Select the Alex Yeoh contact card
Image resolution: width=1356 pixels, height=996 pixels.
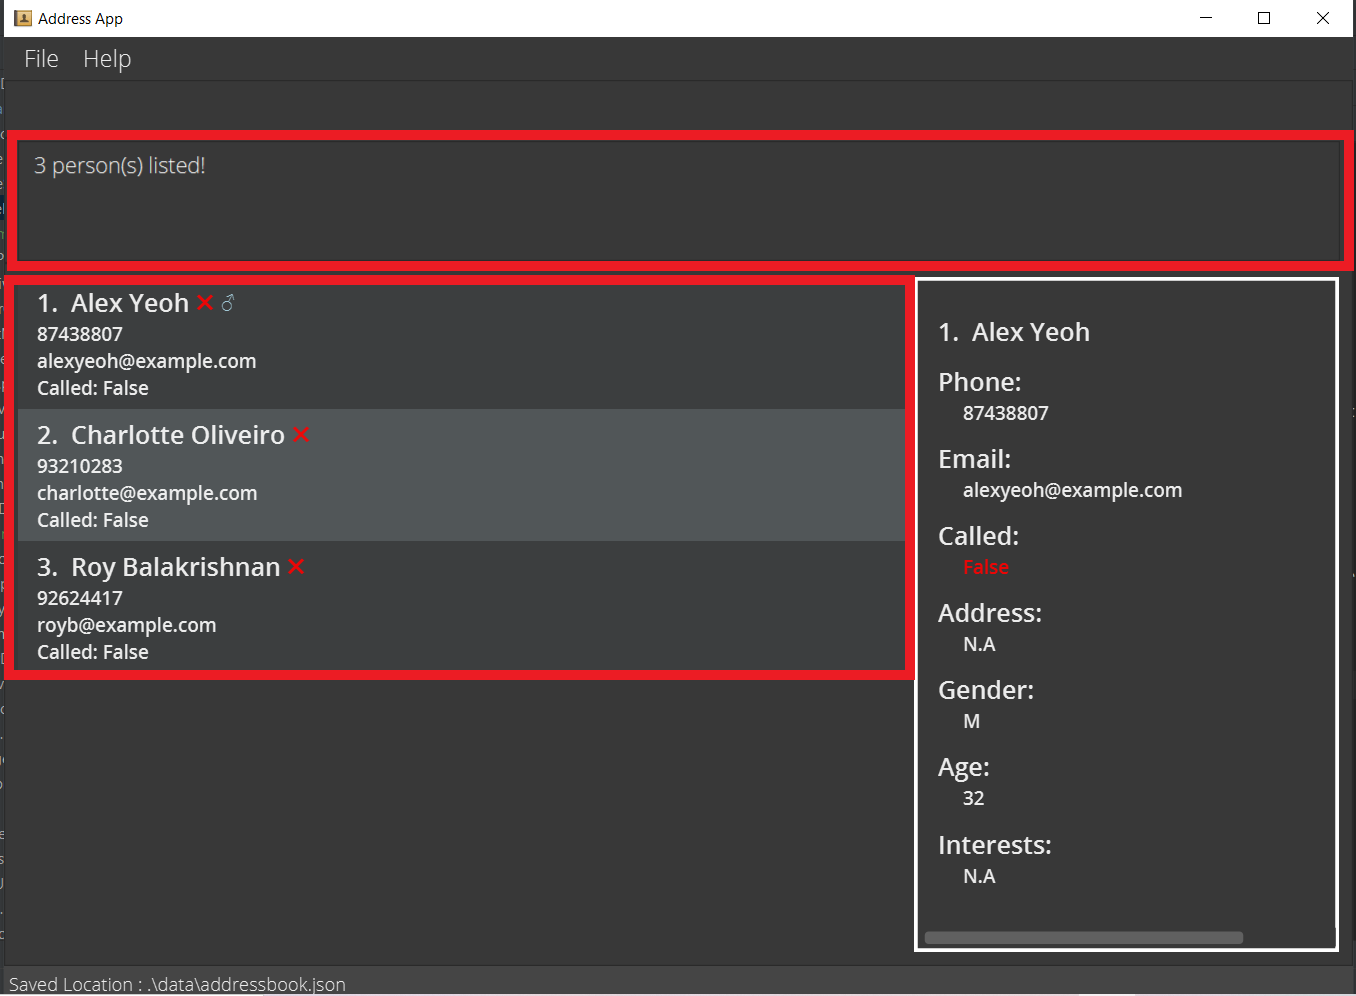click(x=460, y=345)
